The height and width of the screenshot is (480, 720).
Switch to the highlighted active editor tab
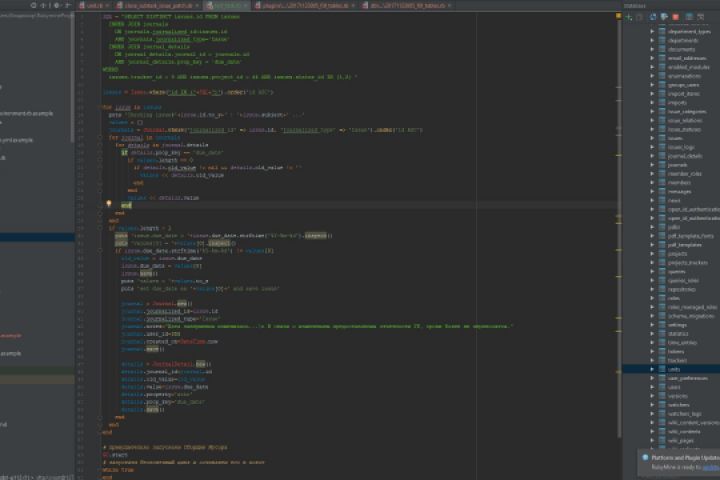225,6
